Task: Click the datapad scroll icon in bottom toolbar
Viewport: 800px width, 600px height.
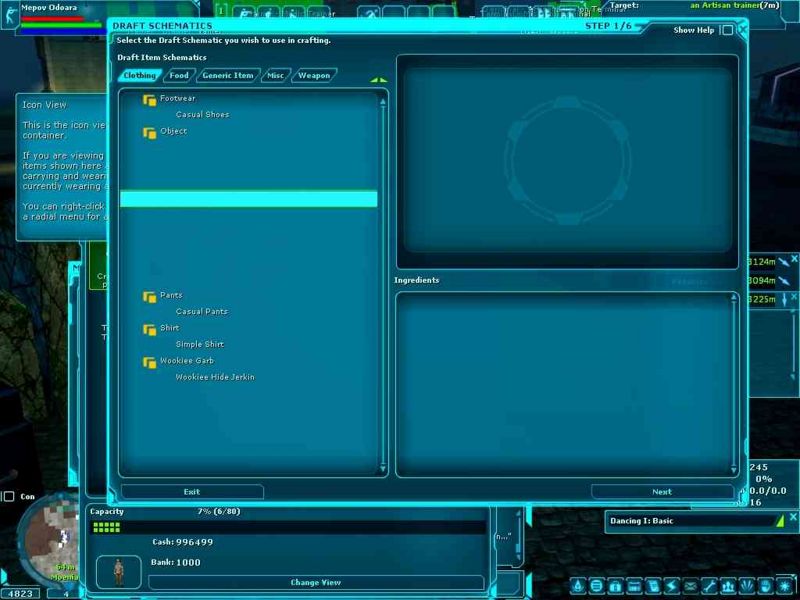Action: [652, 586]
